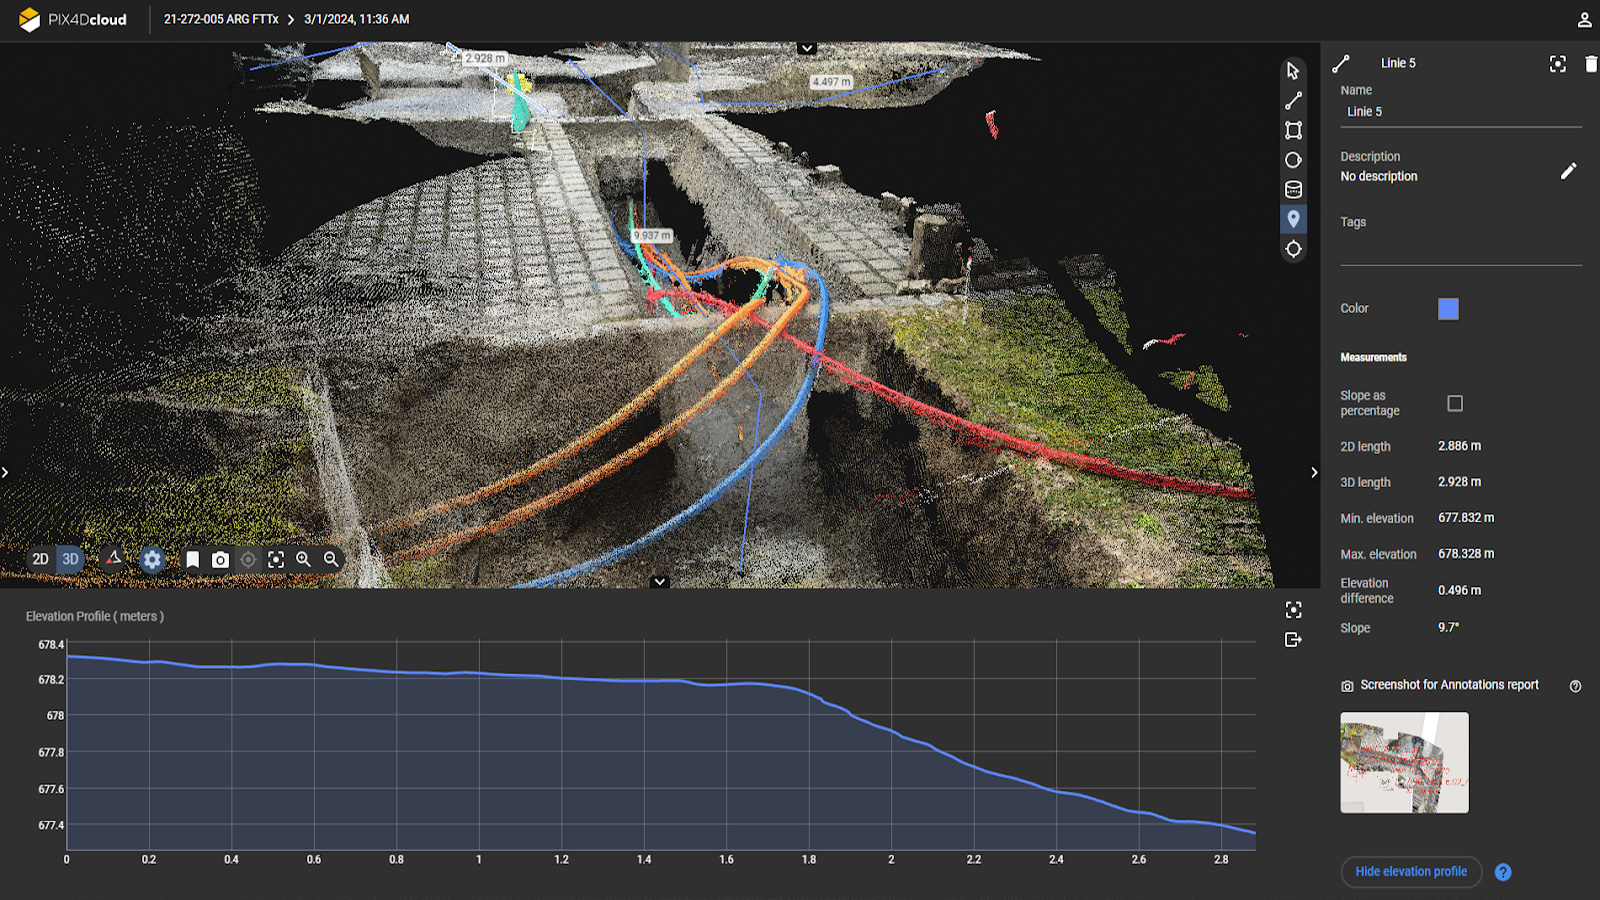Choose the circle annotation tool
The height and width of the screenshot is (900, 1600).
coord(1293,160)
